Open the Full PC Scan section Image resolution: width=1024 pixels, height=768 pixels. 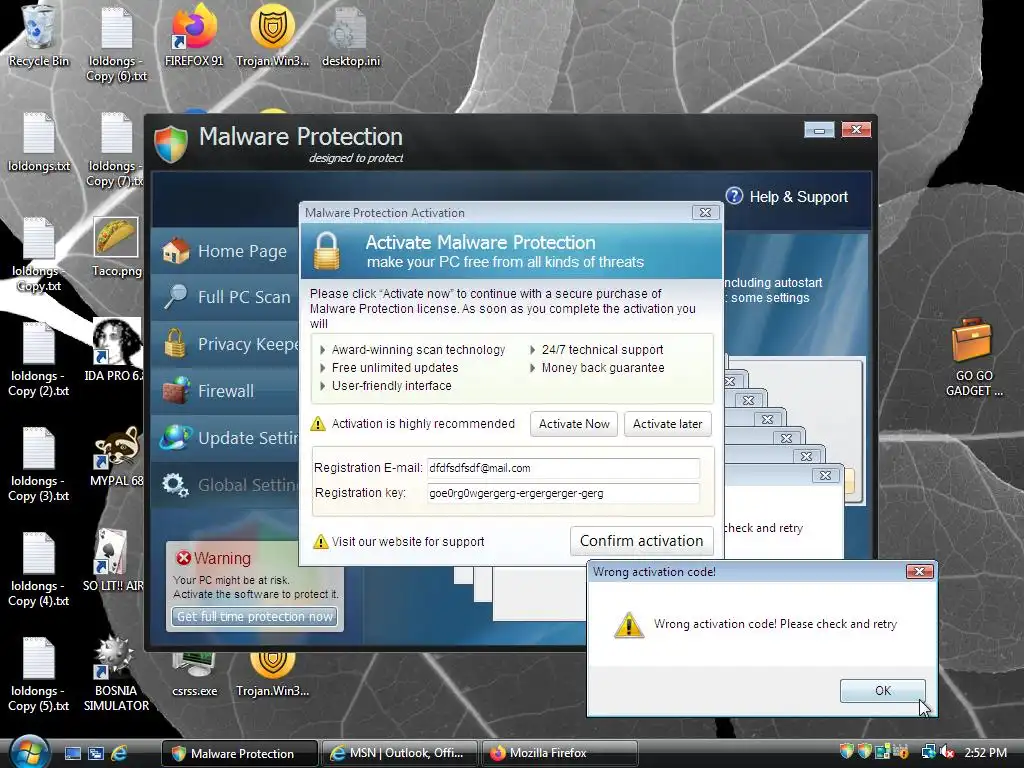[225, 297]
